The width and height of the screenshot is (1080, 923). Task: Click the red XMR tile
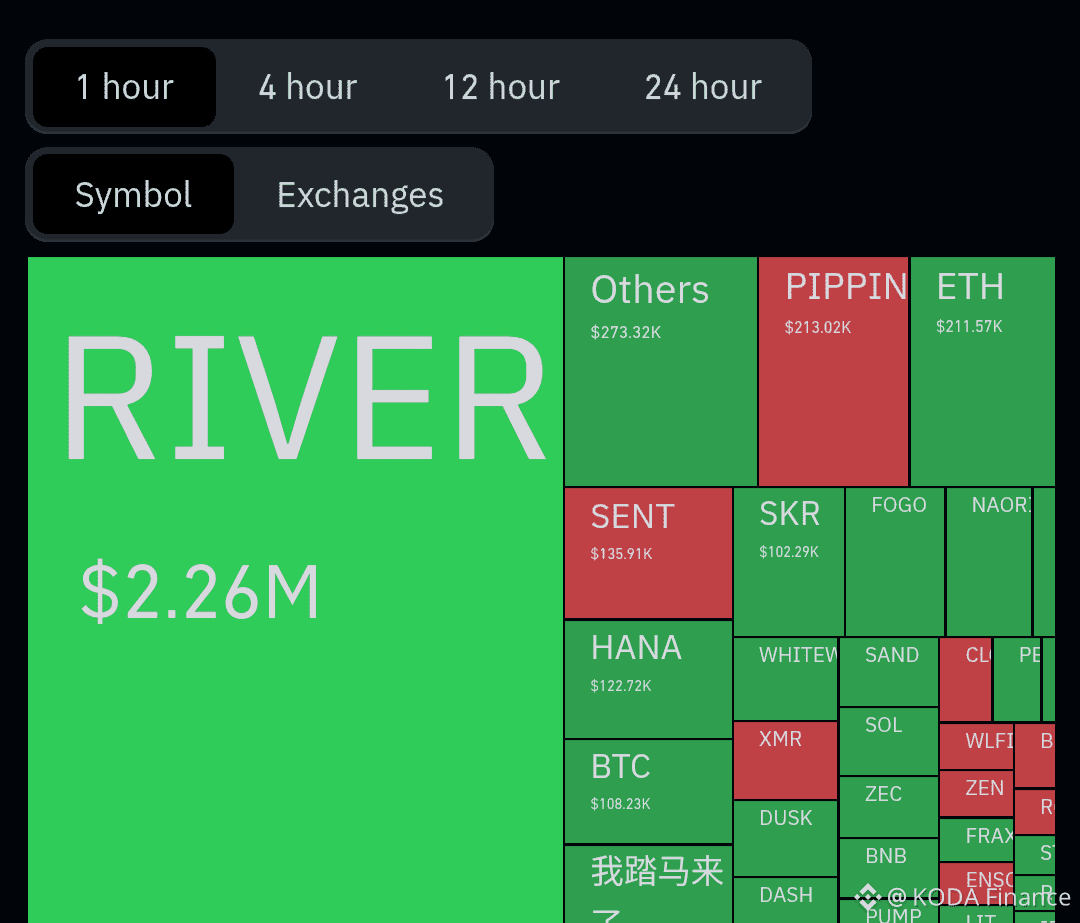785,760
